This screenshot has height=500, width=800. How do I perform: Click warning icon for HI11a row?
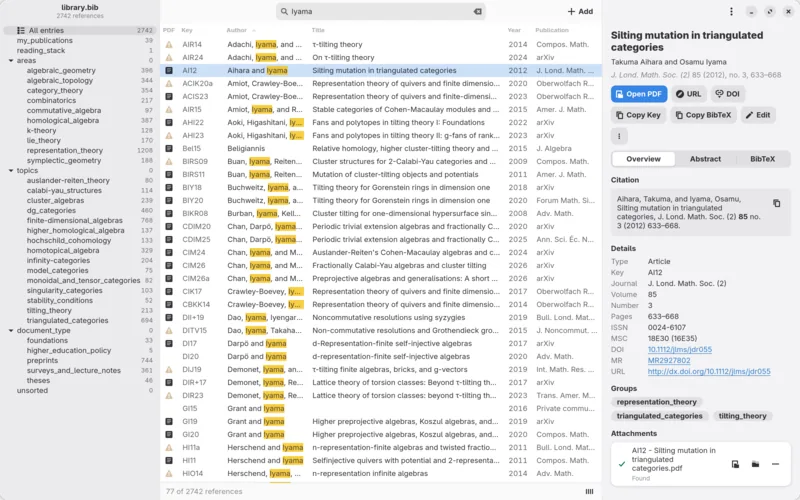point(169,447)
